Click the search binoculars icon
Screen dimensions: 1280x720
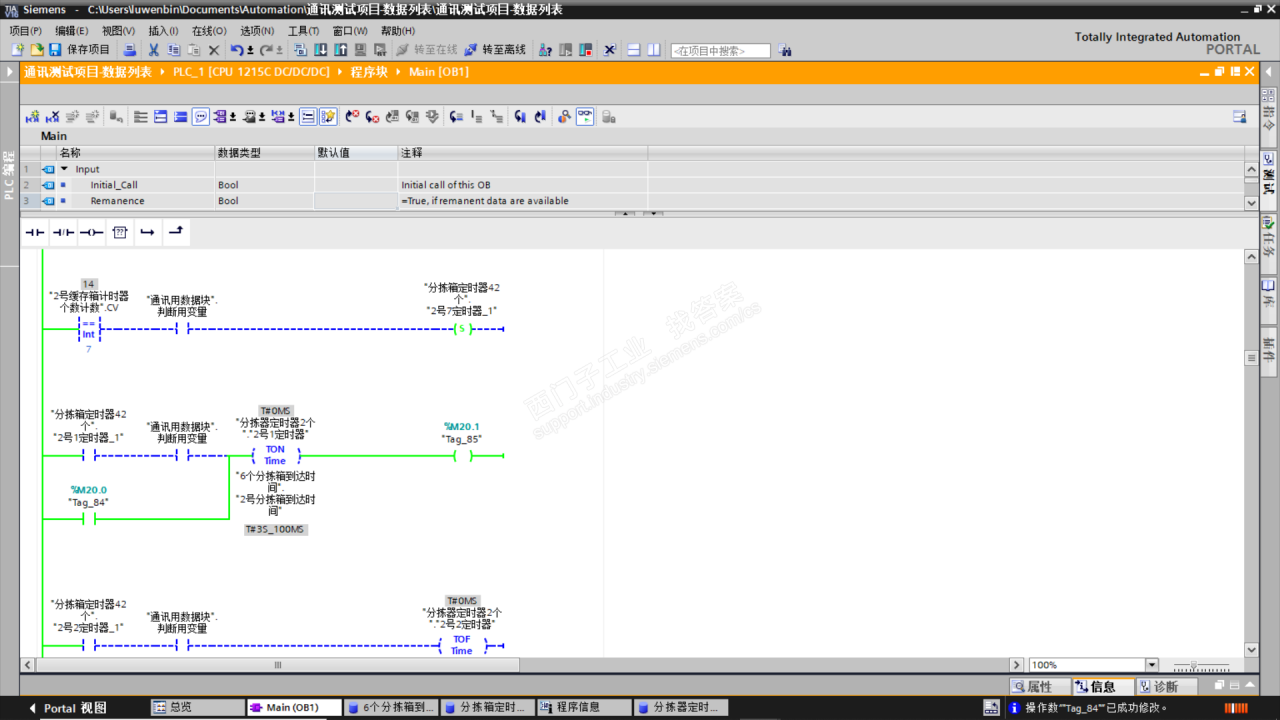pos(785,50)
